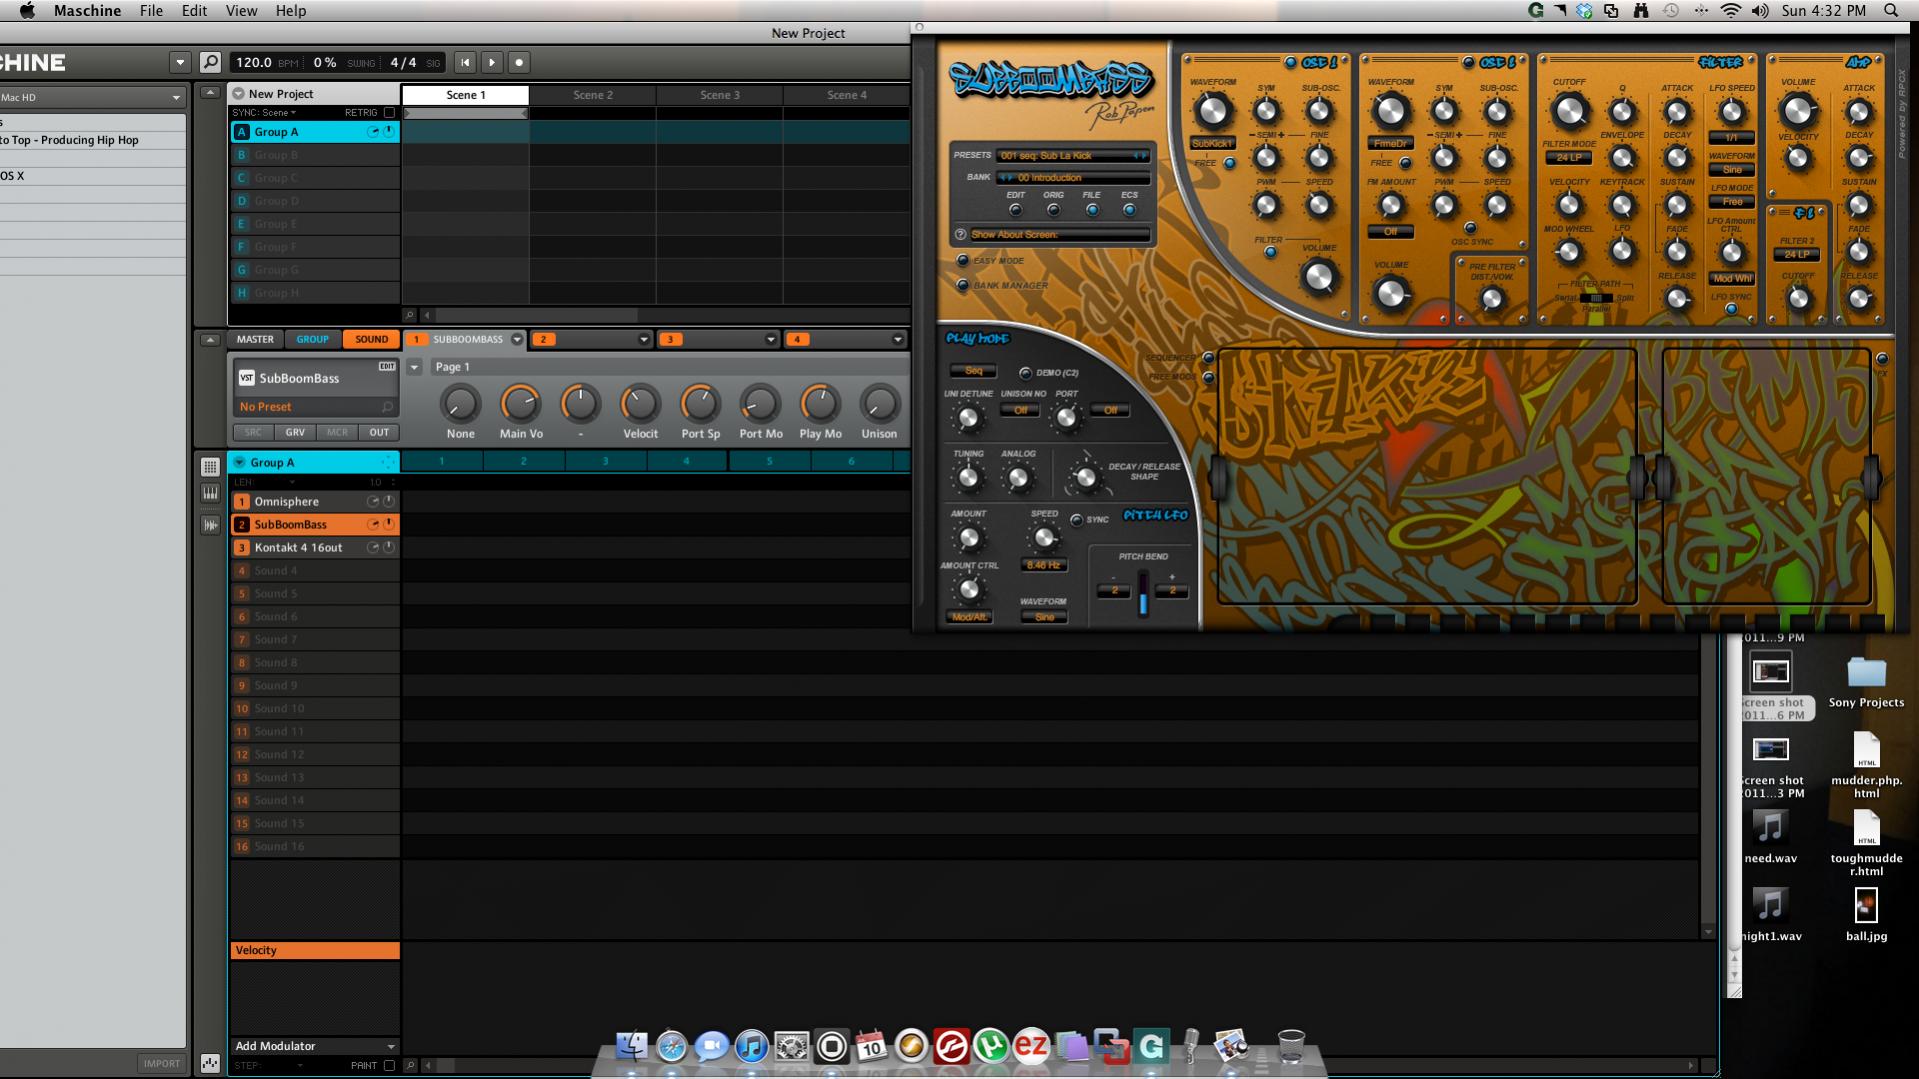Enable the RETRIG checkbox
This screenshot has width=1919, height=1079.
tap(390, 113)
